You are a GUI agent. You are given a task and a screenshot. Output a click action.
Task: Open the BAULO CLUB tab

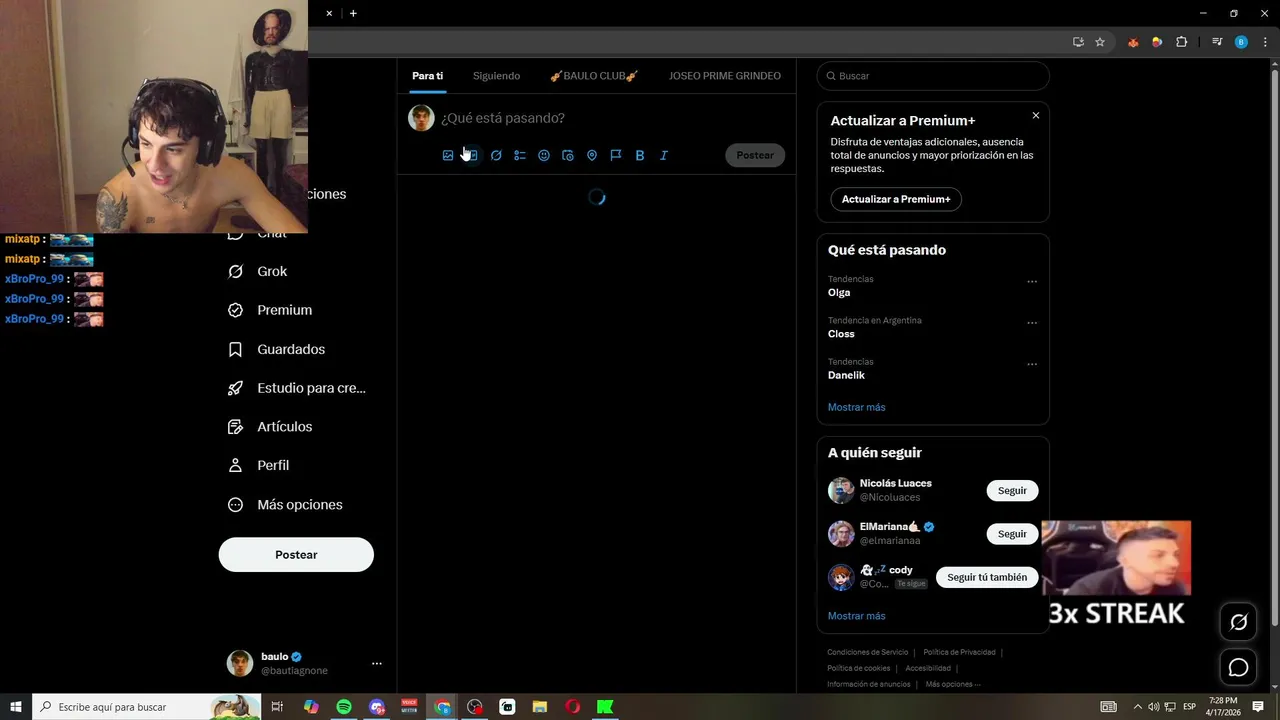[x=594, y=76]
